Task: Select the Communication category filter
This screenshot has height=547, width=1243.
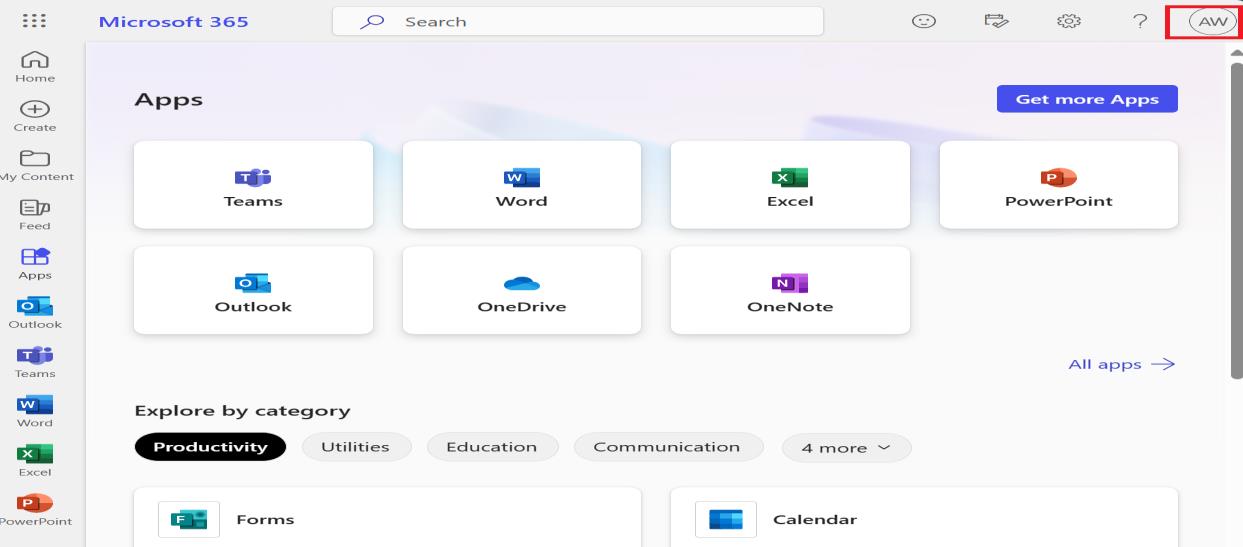Action: [x=667, y=447]
